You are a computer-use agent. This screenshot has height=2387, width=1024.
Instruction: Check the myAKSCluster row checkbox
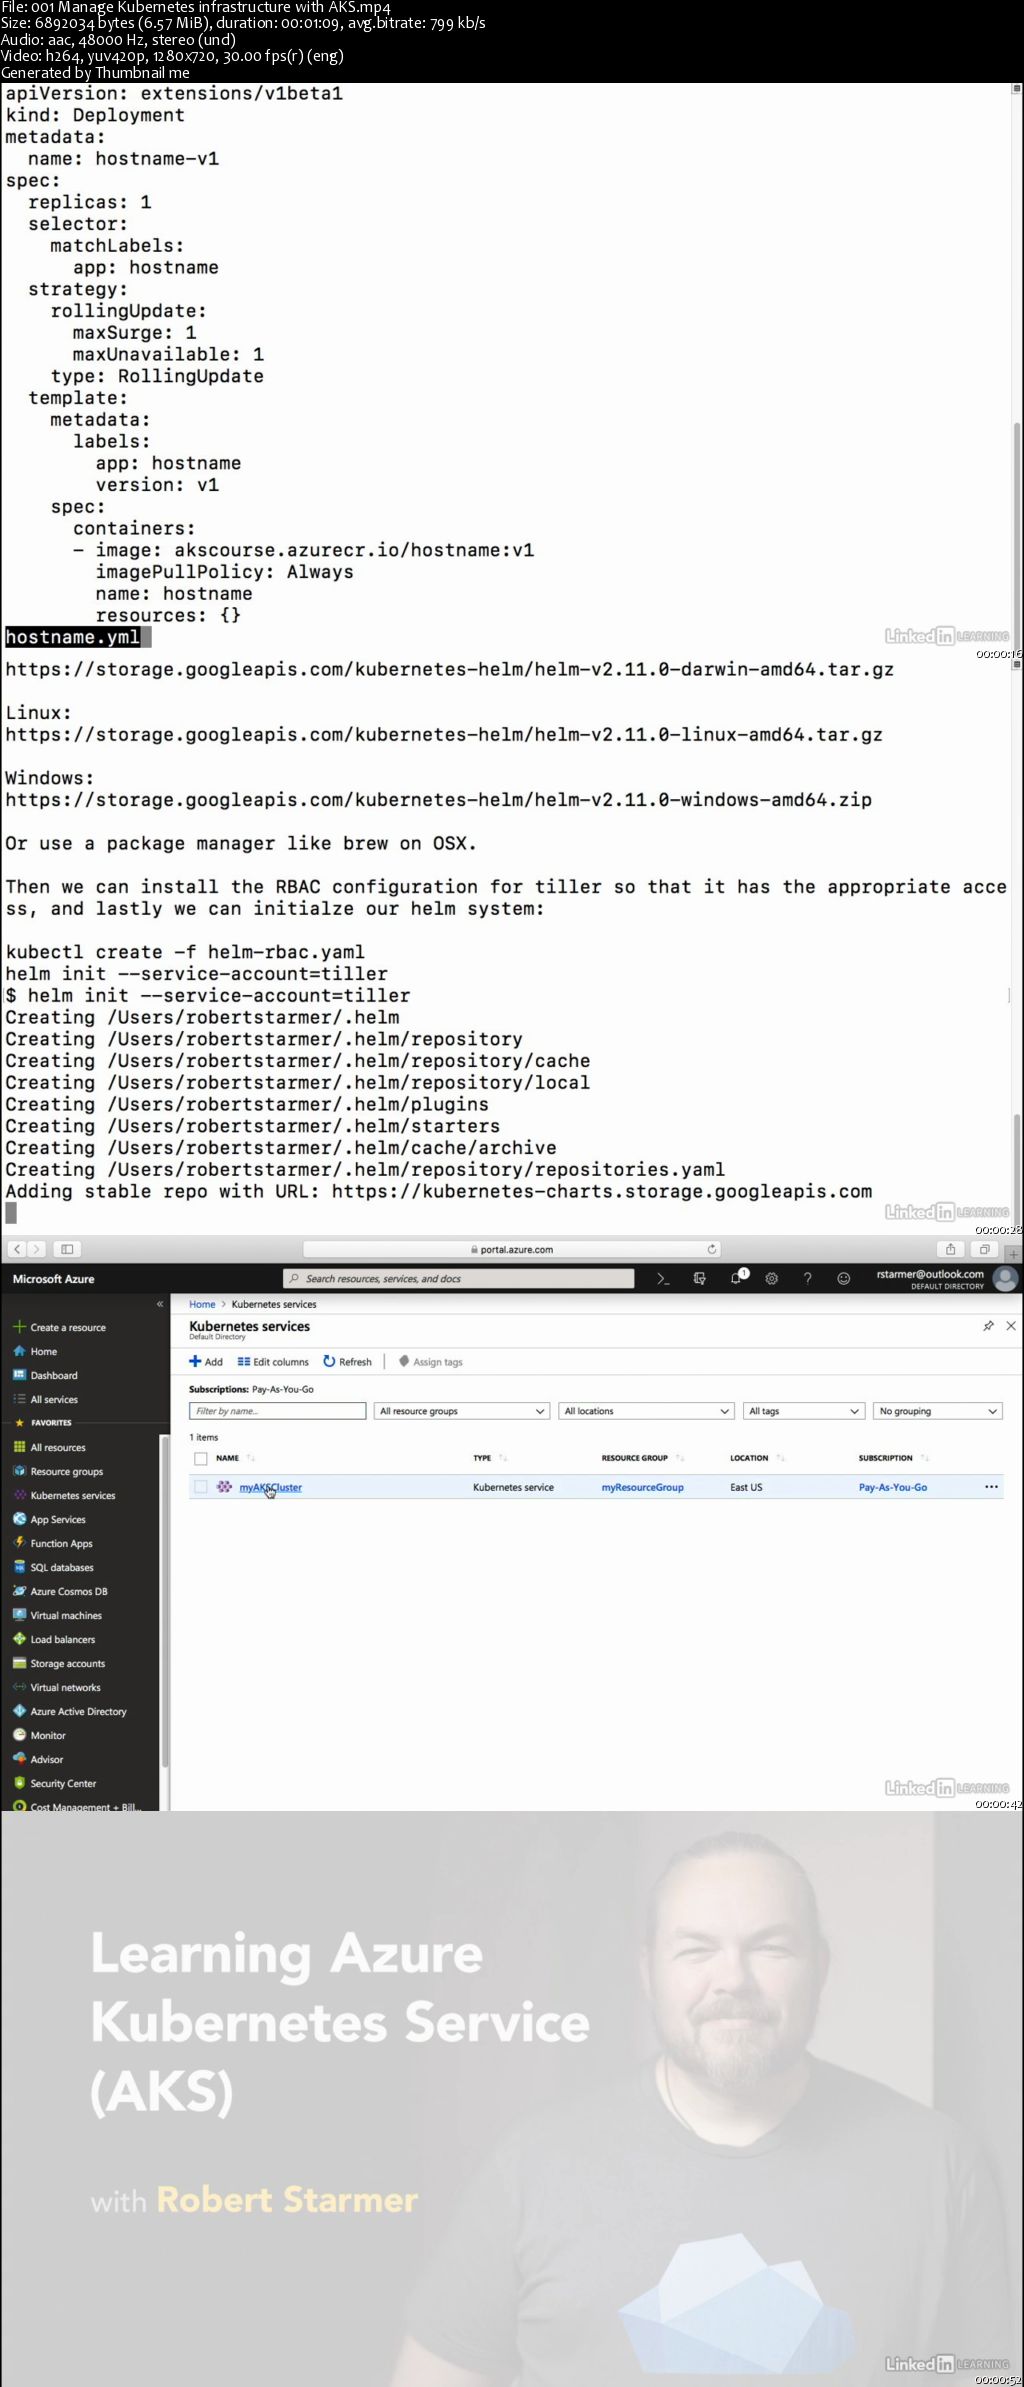click(x=201, y=1487)
